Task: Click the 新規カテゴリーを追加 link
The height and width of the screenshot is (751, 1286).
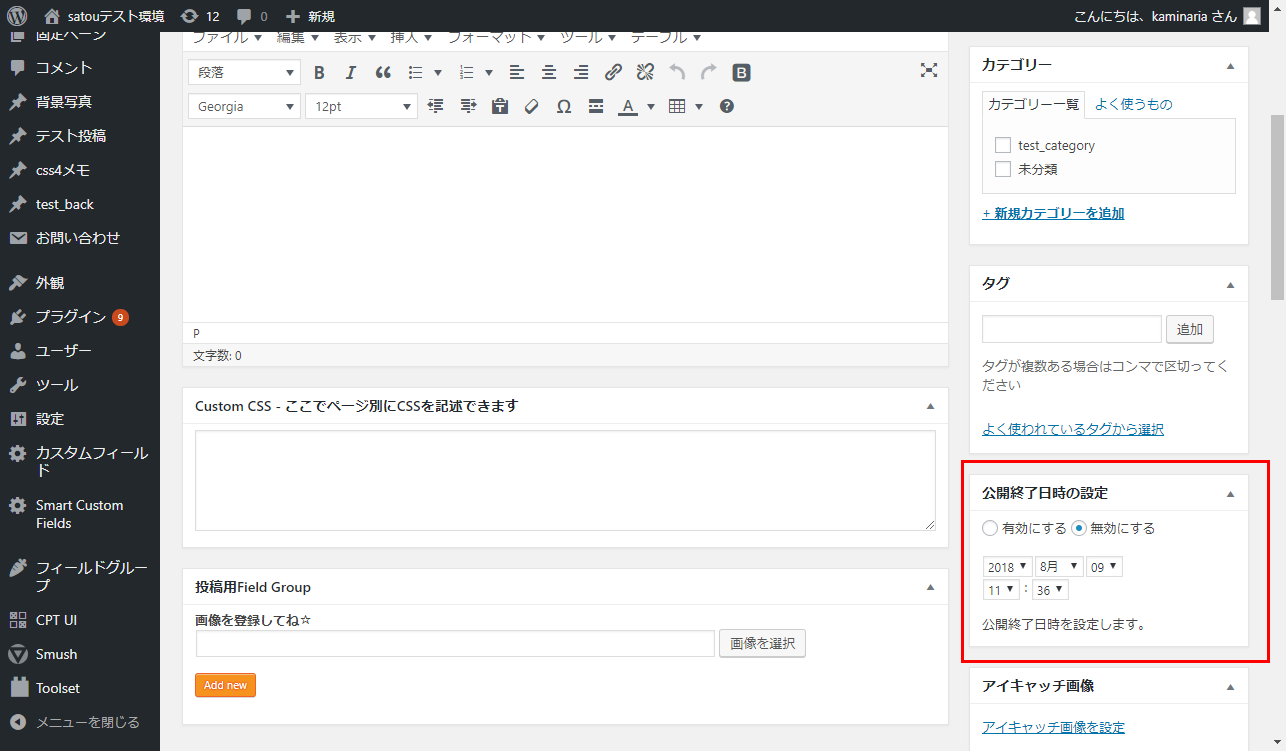Action: (x=1053, y=213)
